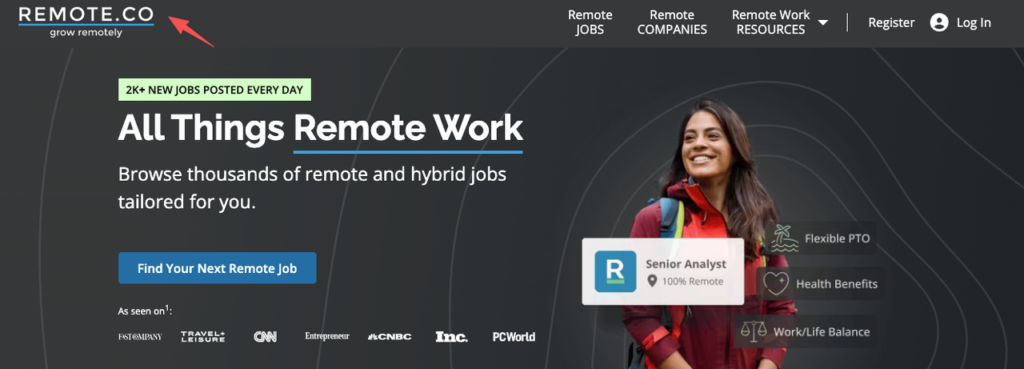Click the Log In link
This screenshot has width=1024, height=369.
click(974, 23)
